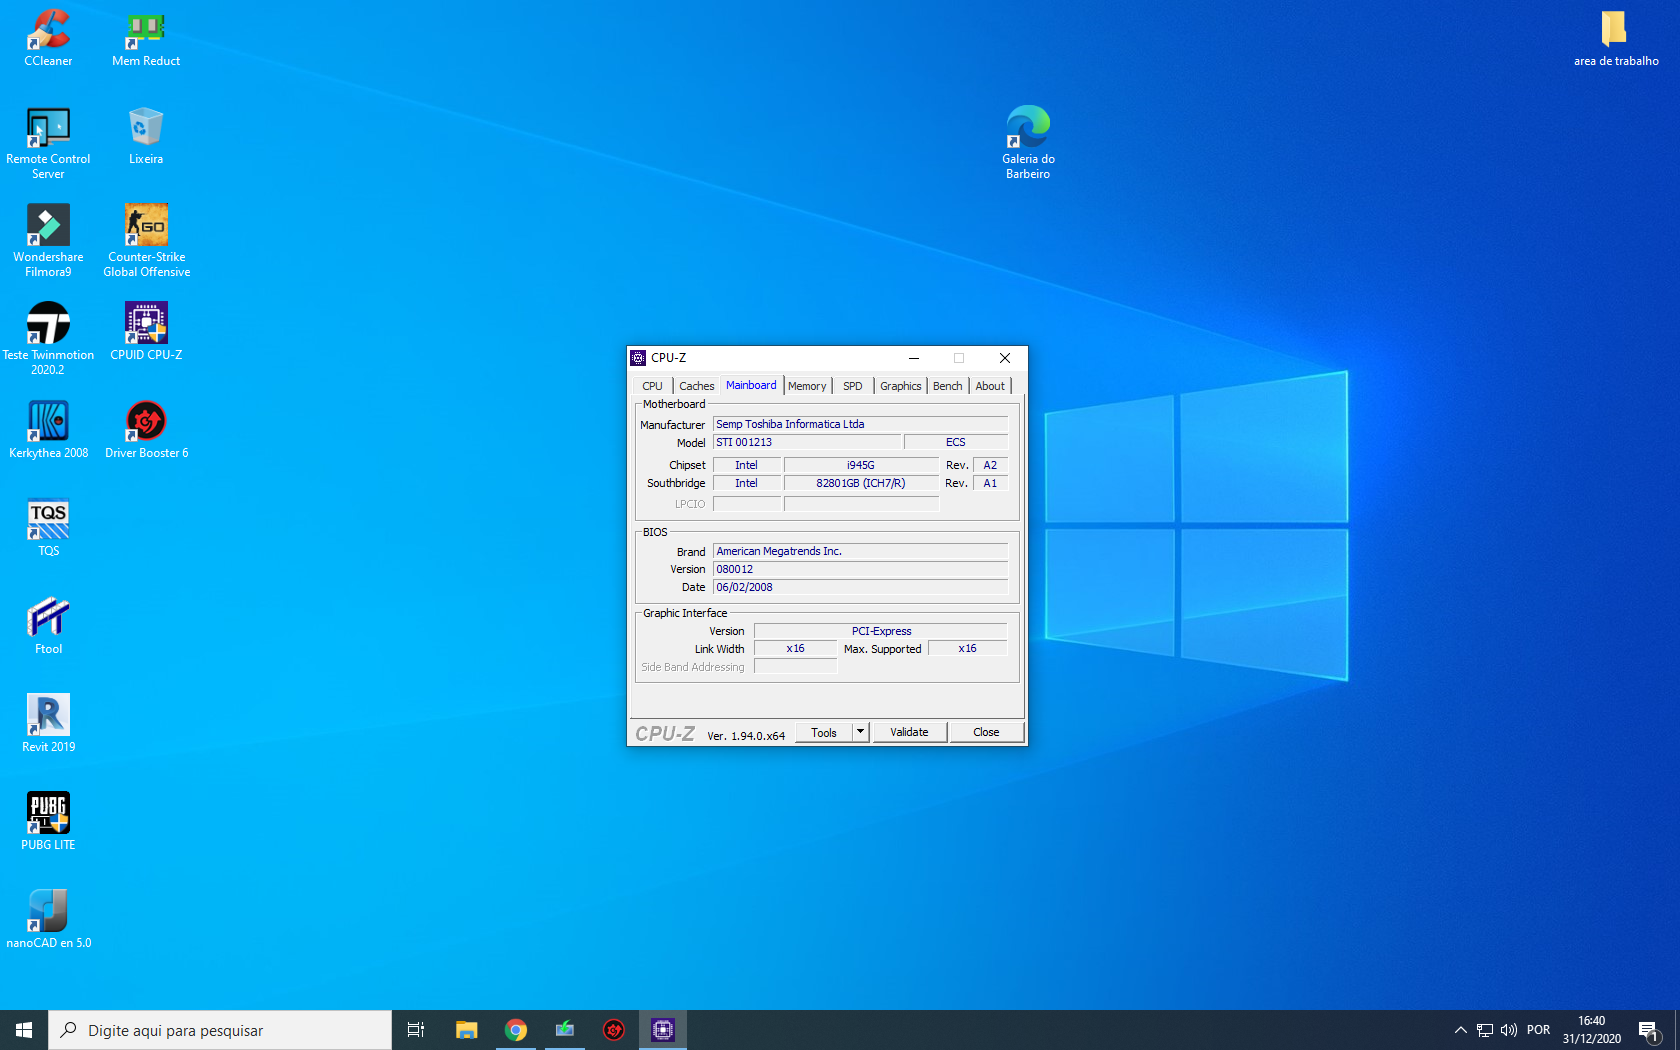This screenshot has width=1680, height=1050.
Task: Click the Windows search box
Action: [x=220, y=1030]
